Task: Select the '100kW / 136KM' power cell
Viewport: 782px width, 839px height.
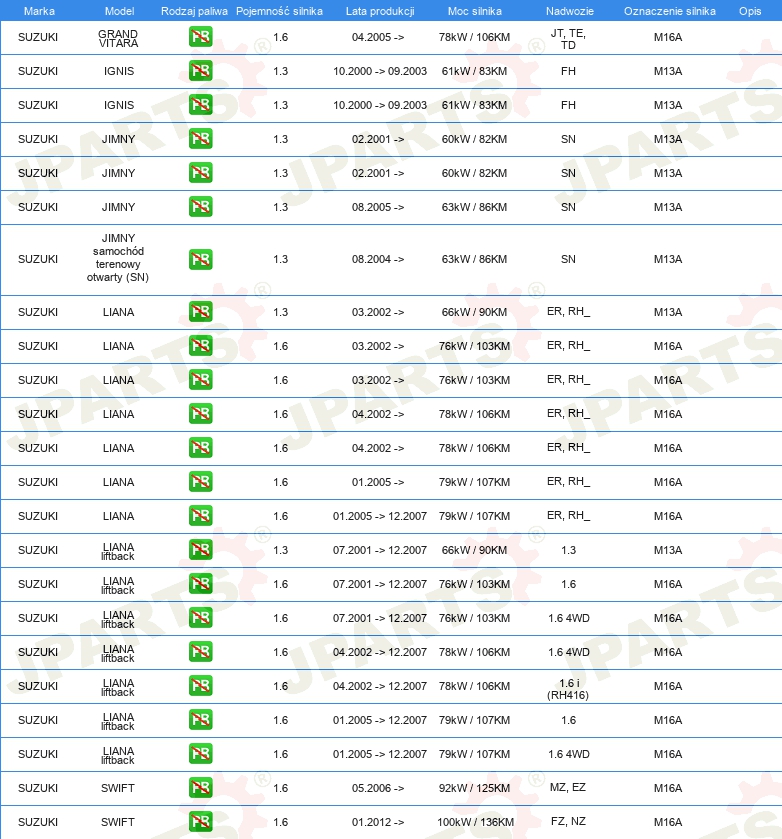Action: [475, 822]
